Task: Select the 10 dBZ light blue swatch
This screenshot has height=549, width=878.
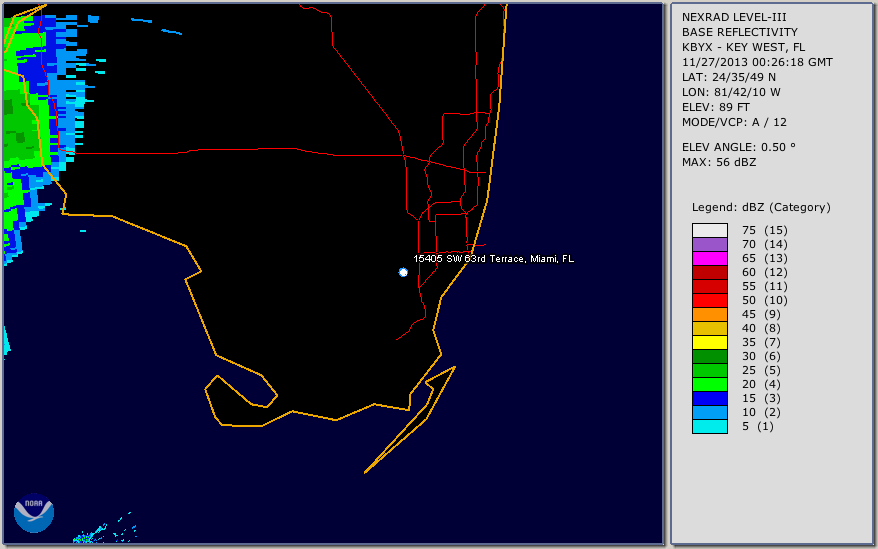Action: click(x=709, y=412)
